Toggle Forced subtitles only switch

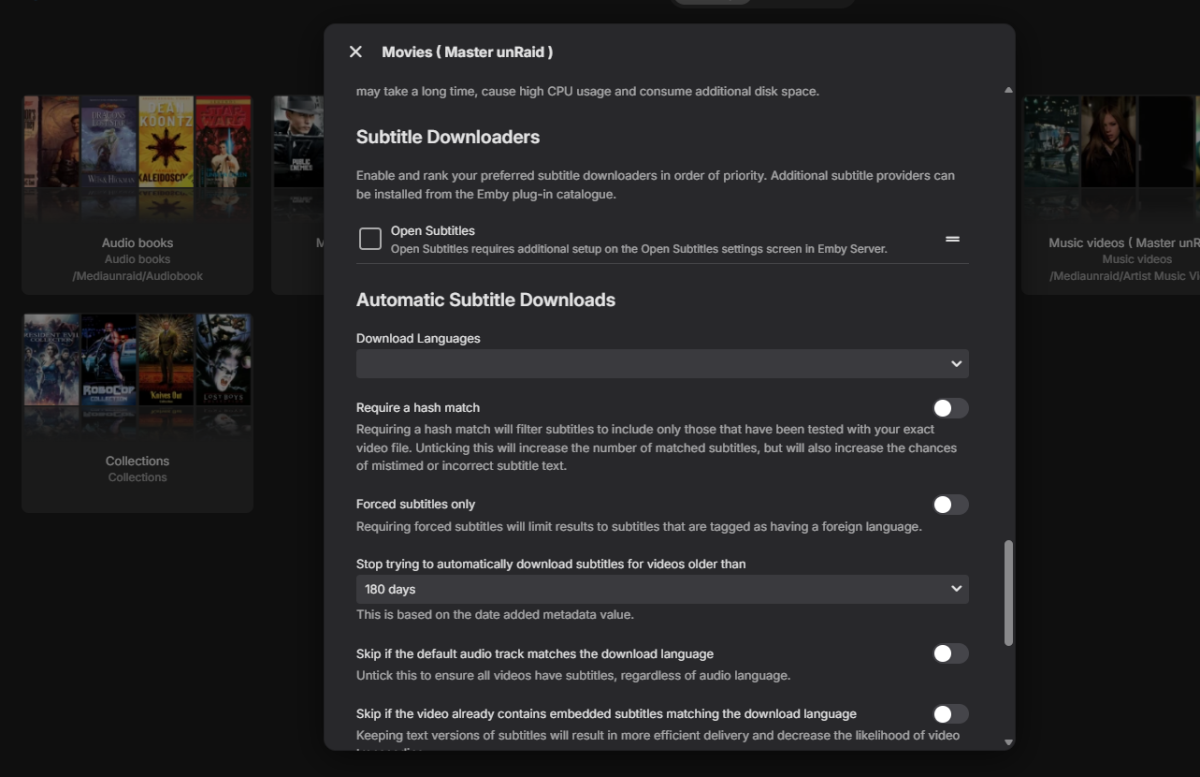click(950, 505)
